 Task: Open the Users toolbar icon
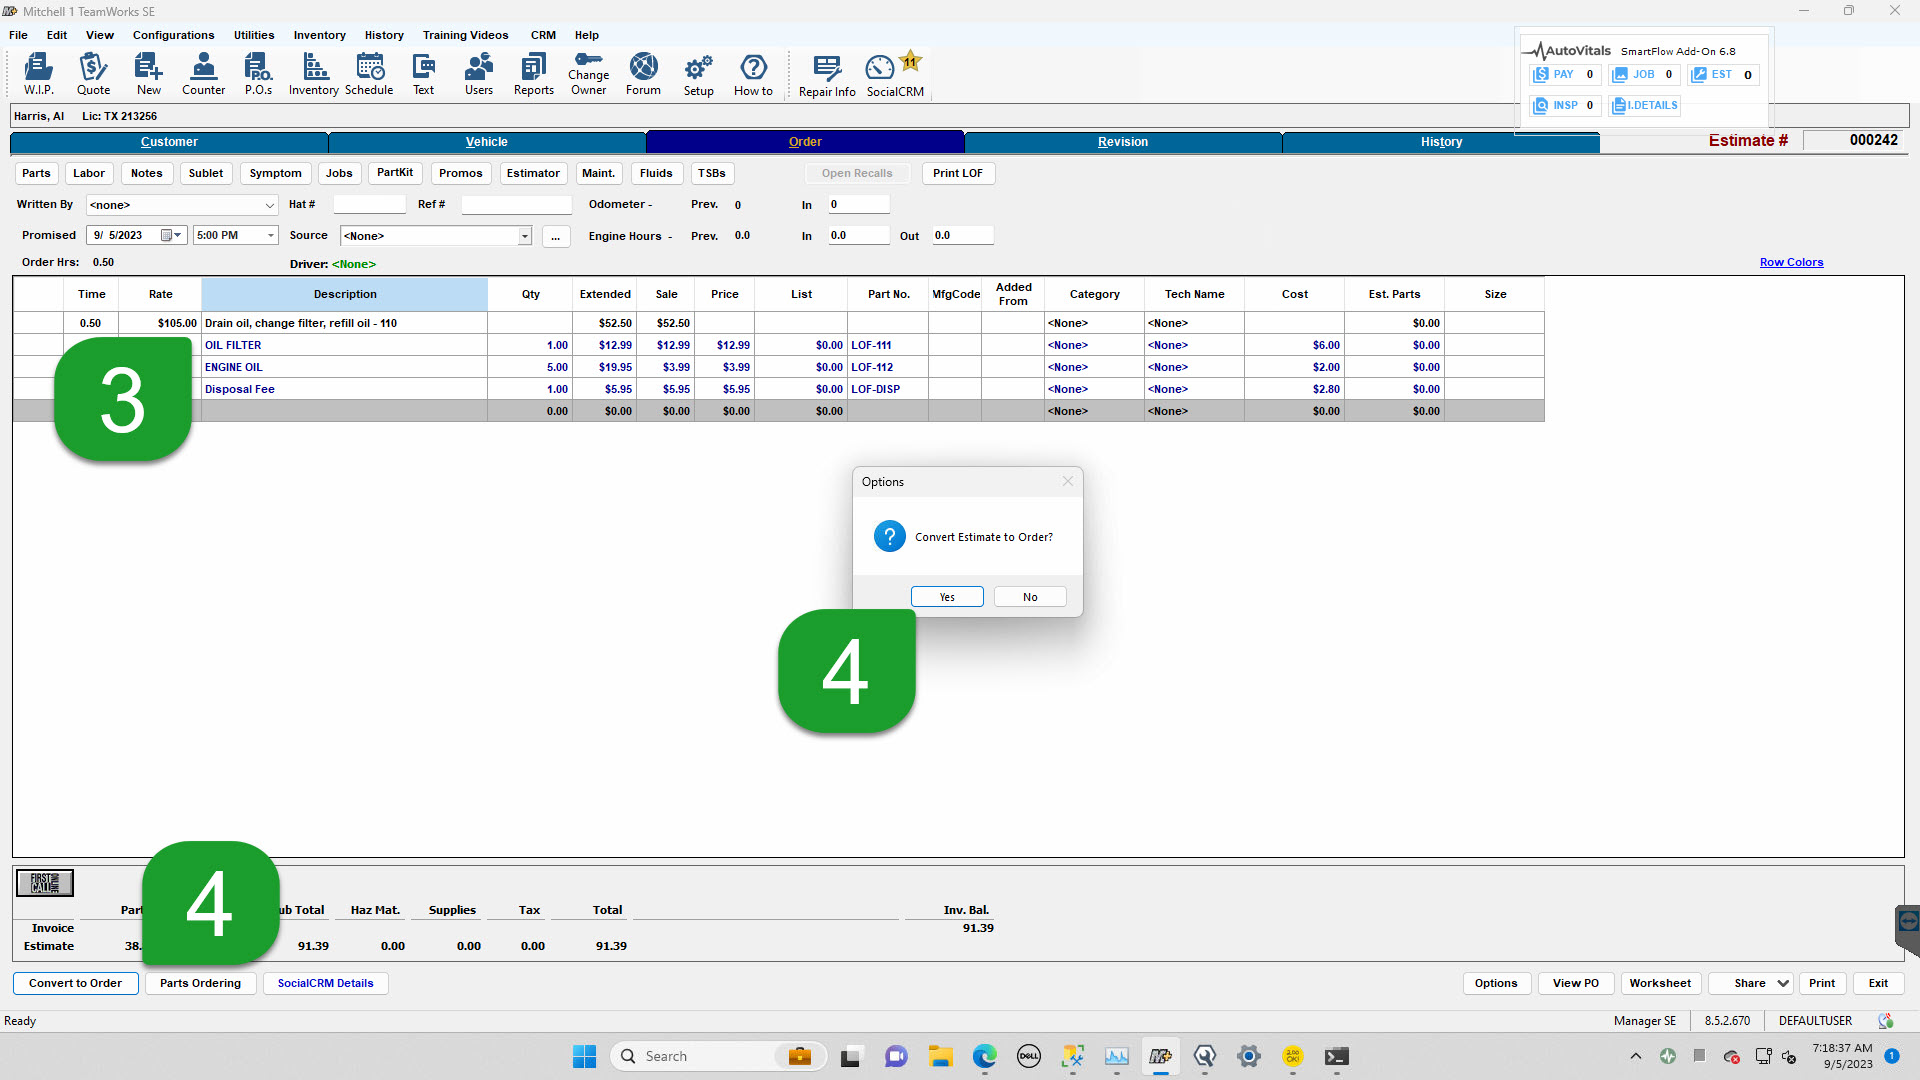(479, 74)
